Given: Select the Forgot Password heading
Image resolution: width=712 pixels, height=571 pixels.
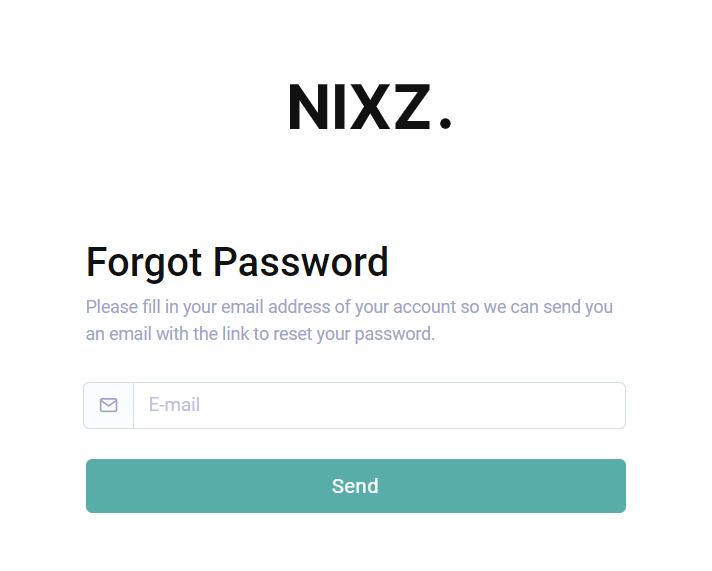Looking at the screenshot, I should tap(237, 262).
